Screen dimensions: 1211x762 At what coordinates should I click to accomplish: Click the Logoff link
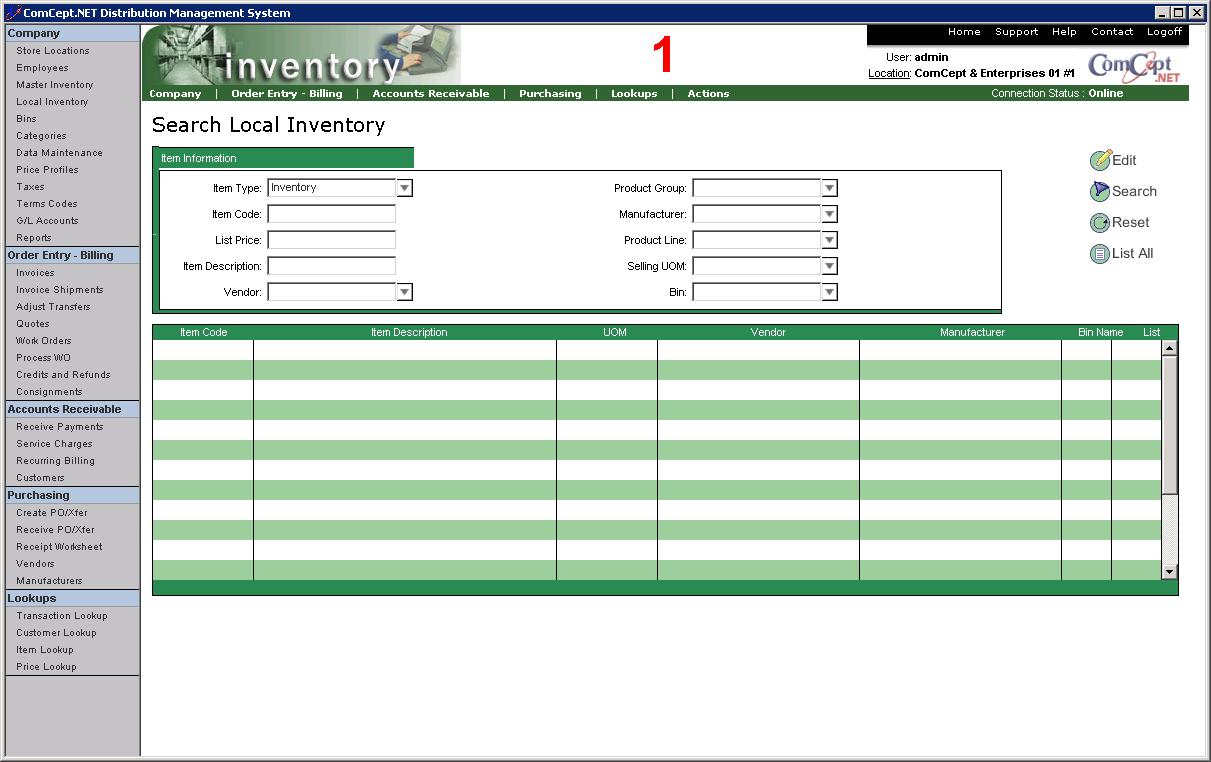tap(1164, 32)
